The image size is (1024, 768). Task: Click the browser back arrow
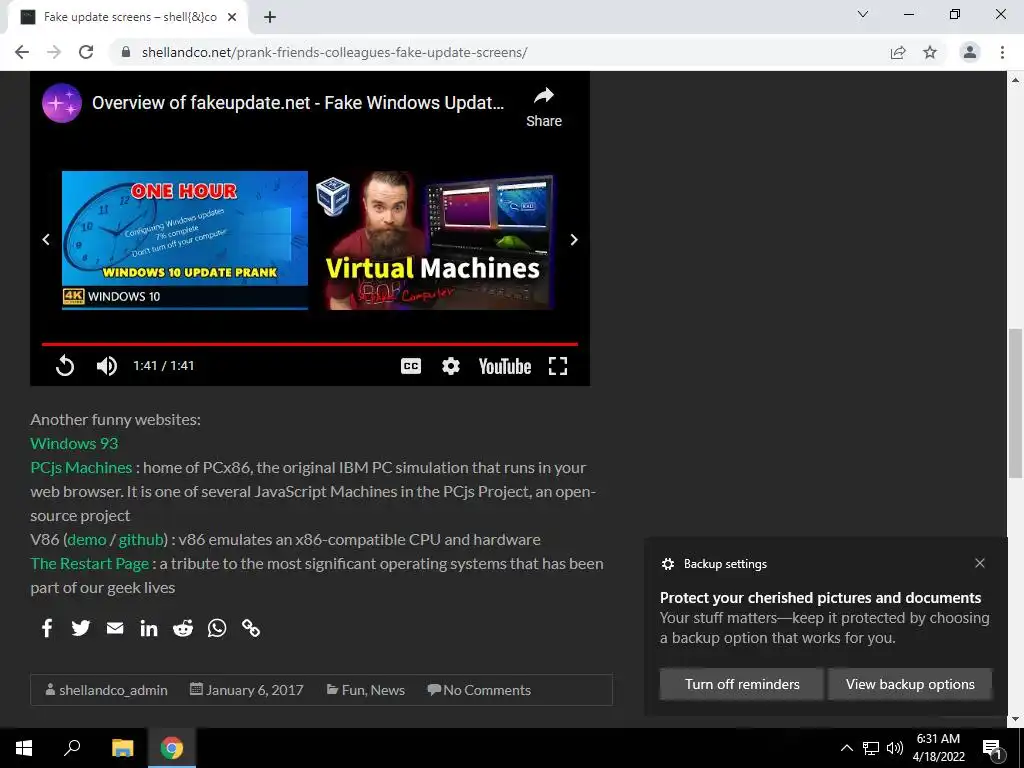click(22, 52)
